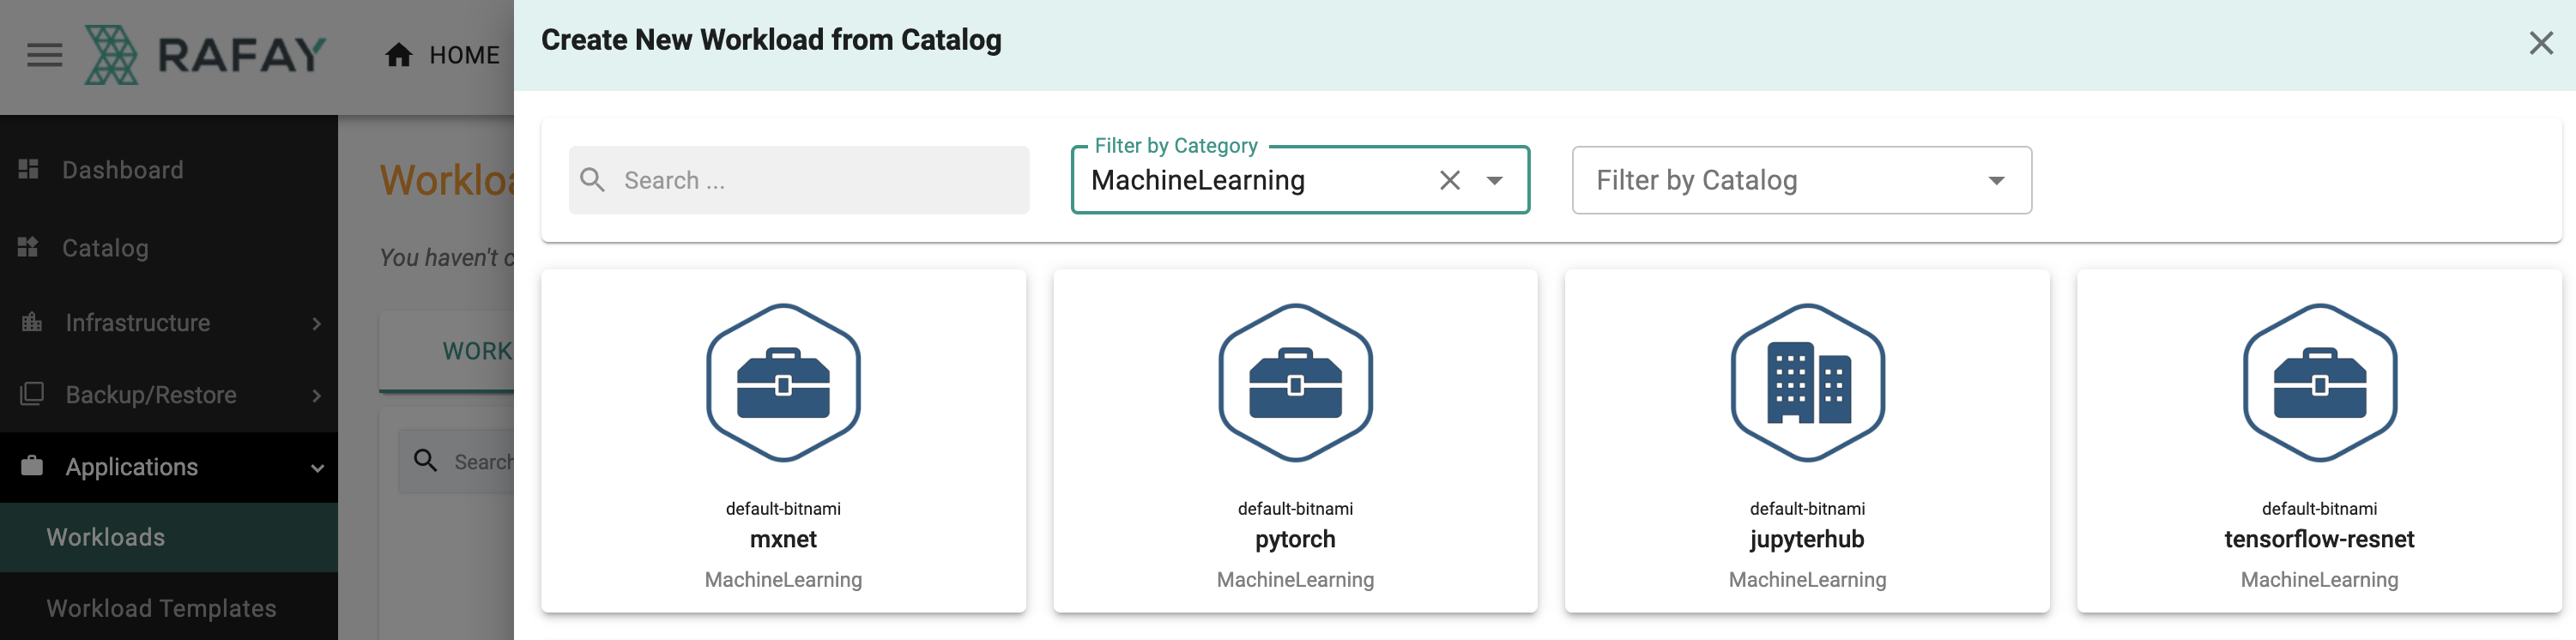Click the catalog search magnifier icon
The height and width of the screenshot is (640, 2576).
593,180
